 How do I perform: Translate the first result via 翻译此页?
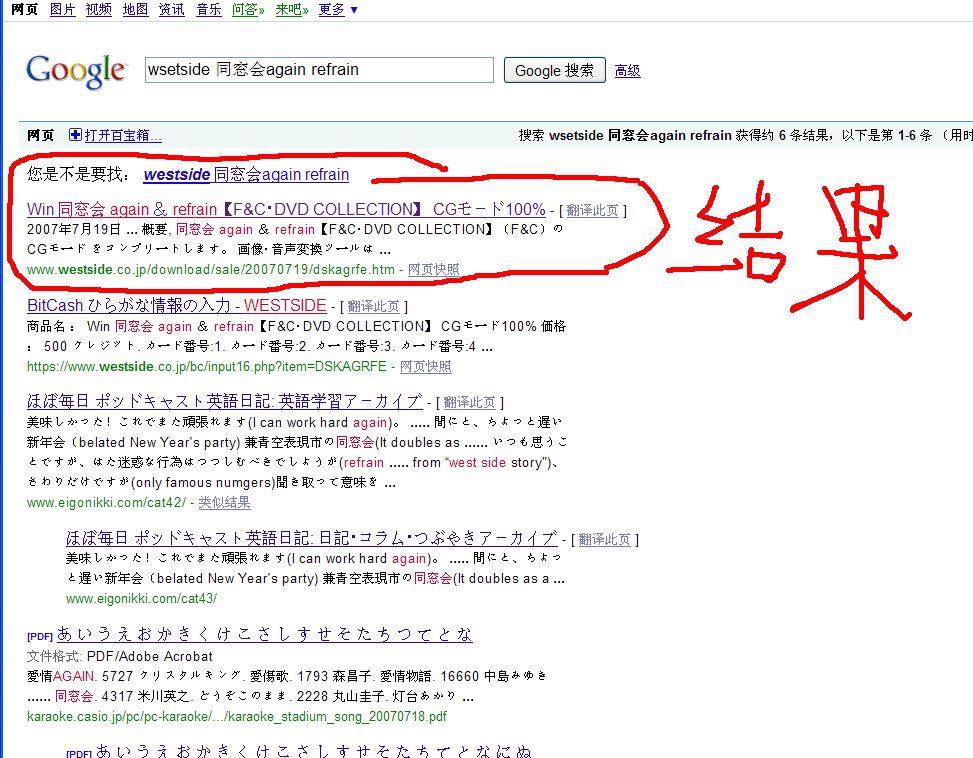tap(593, 210)
